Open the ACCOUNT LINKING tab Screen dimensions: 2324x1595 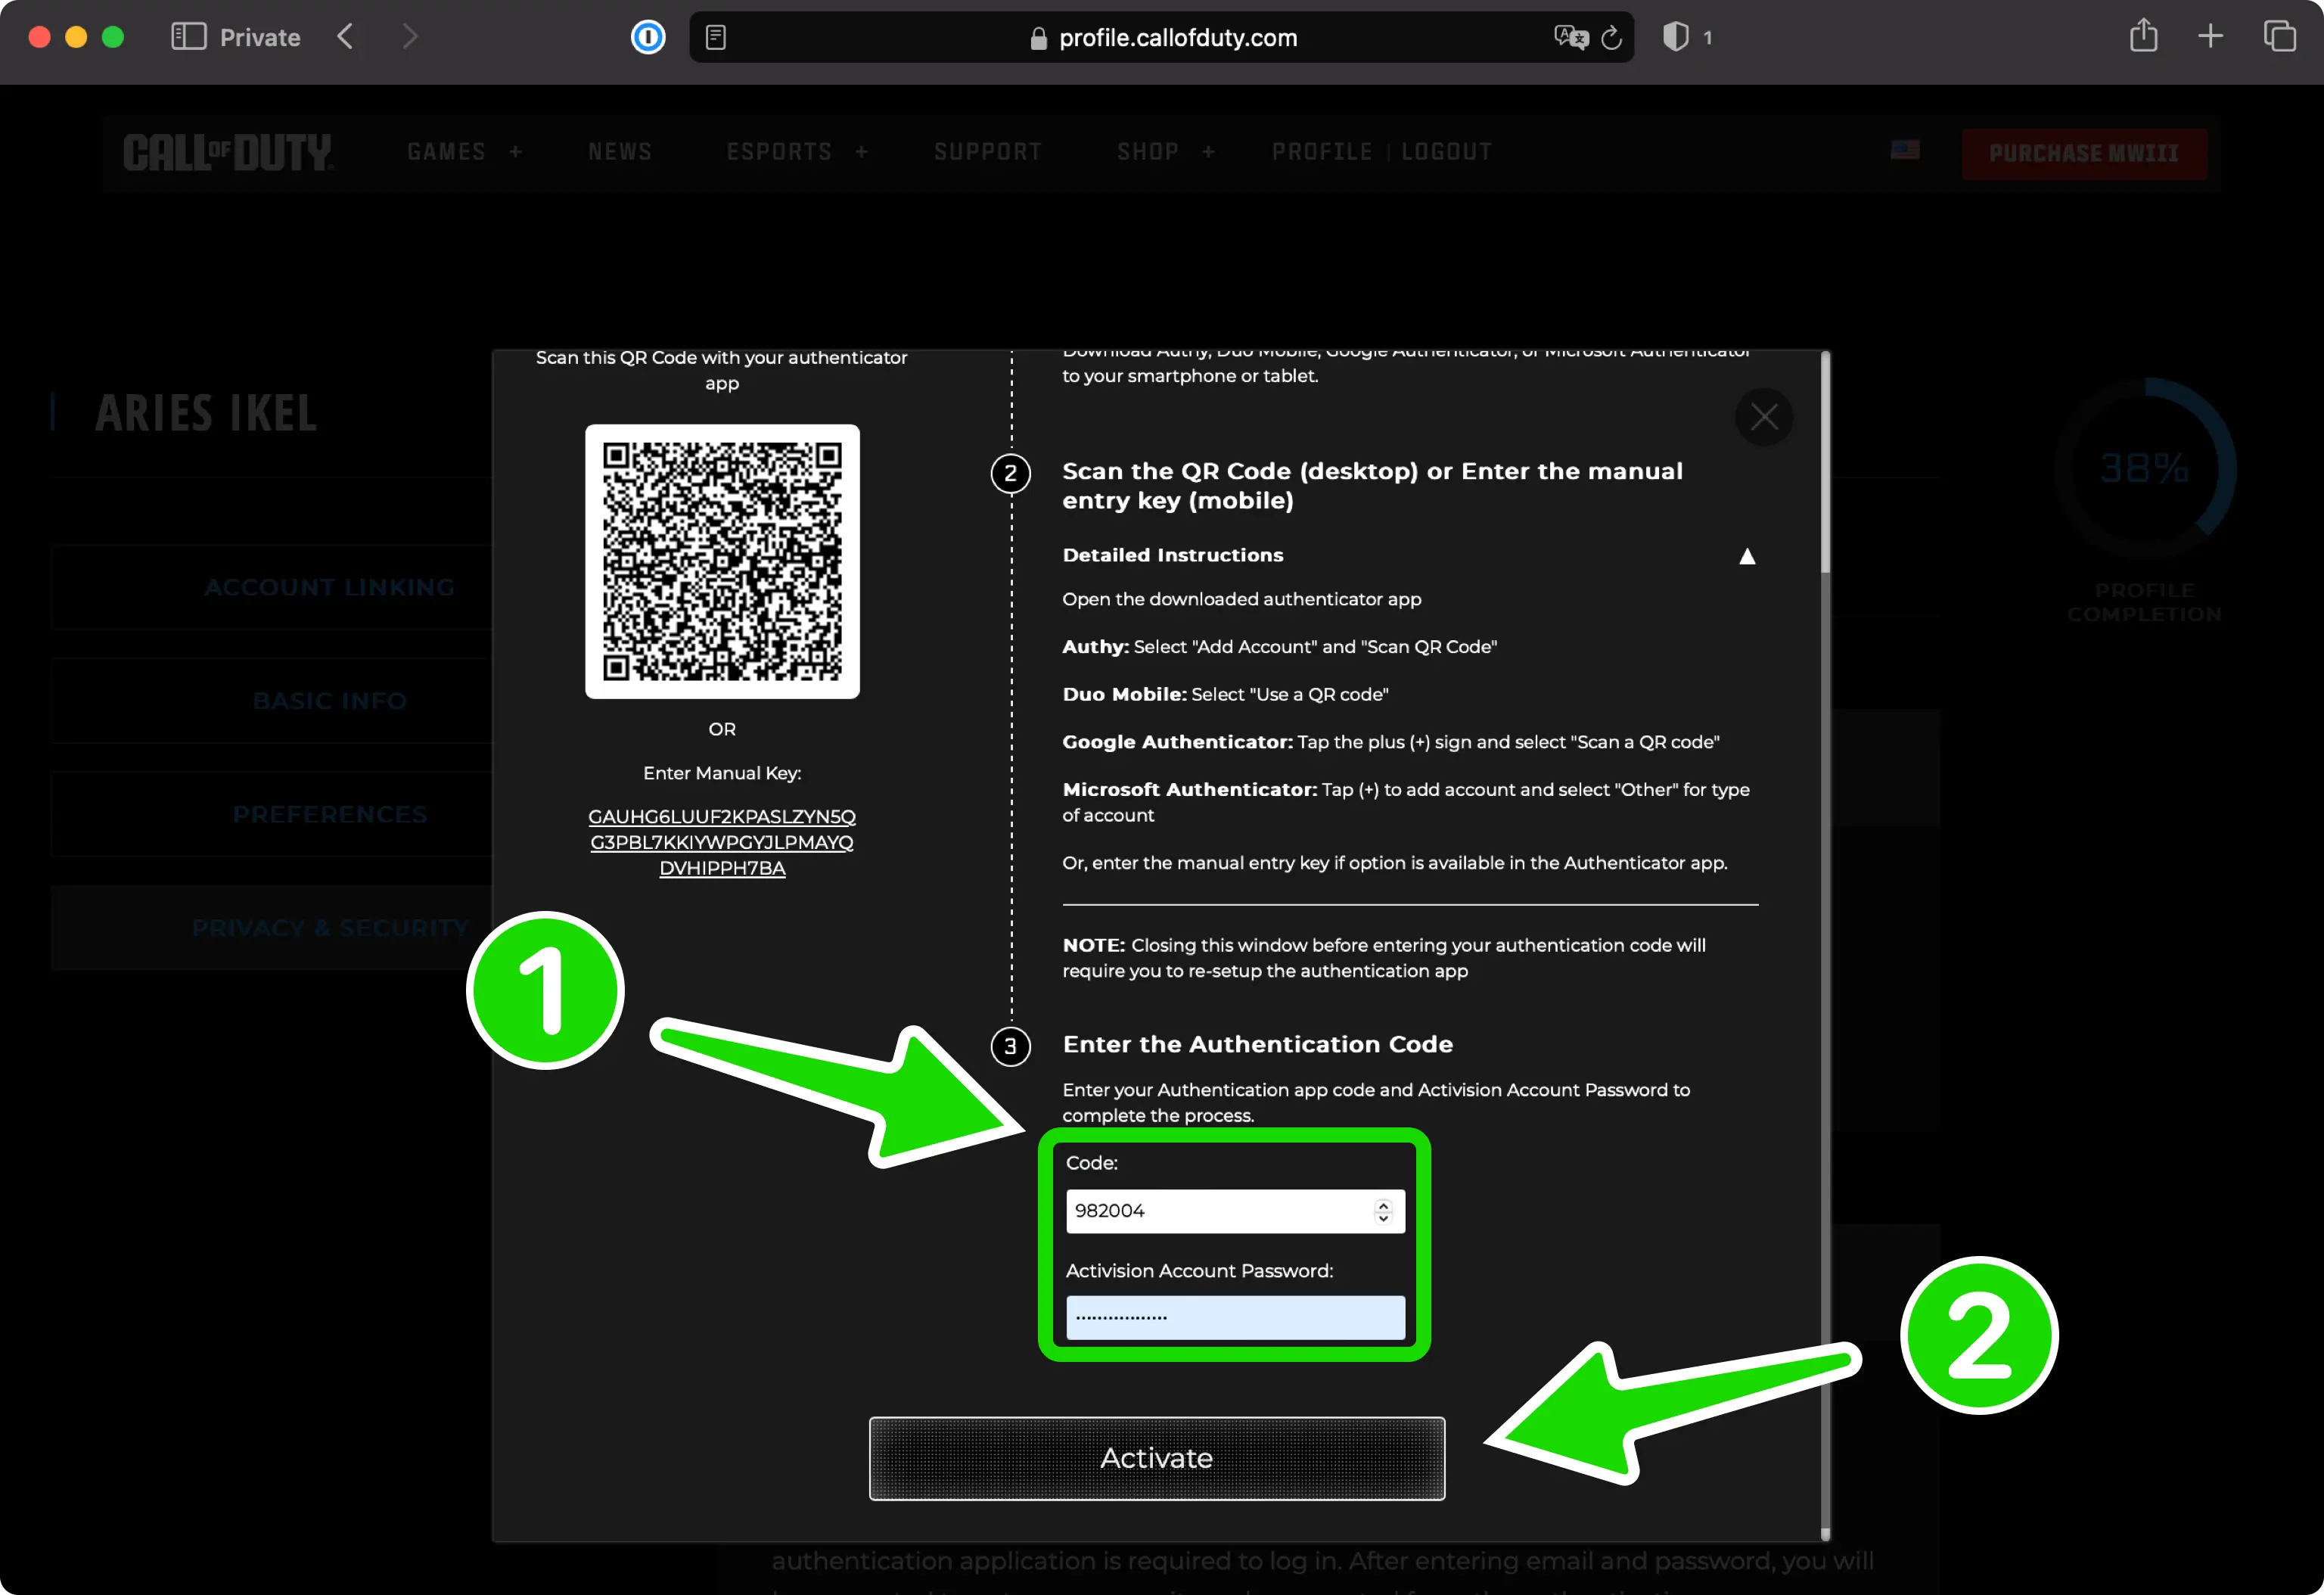pyautogui.click(x=329, y=587)
